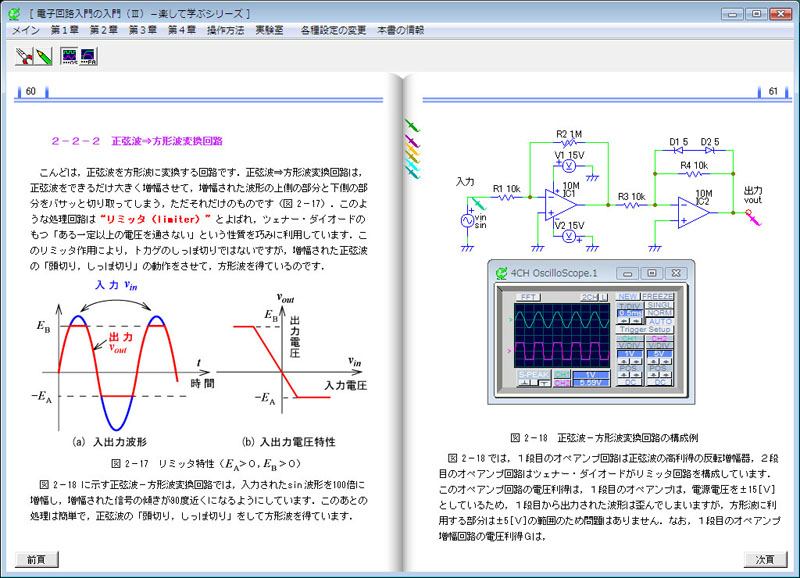The image size is (800, 578).
Task: Open the oscilloscope instrument toolbar icon
Action: pyautogui.click(x=69, y=56)
